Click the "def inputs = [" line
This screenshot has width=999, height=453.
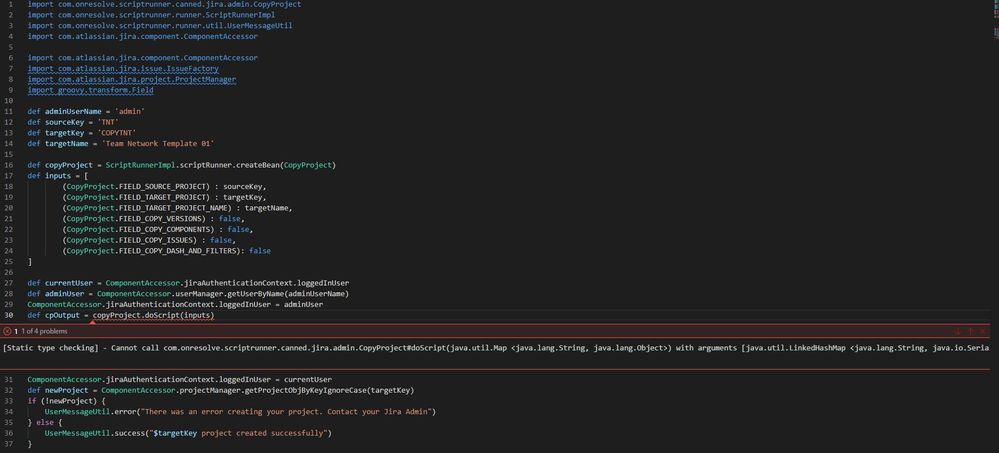pyautogui.click(x=57, y=176)
